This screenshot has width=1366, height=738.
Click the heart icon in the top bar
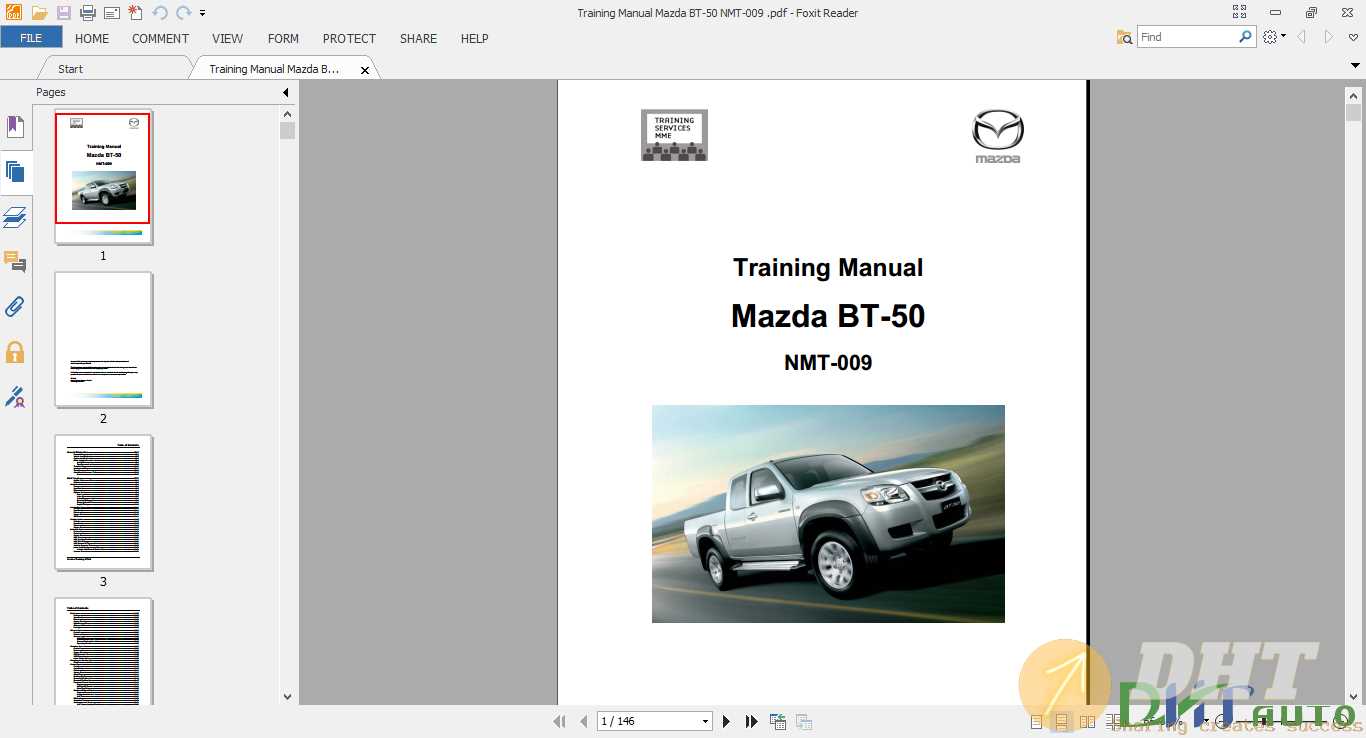point(1355,37)
